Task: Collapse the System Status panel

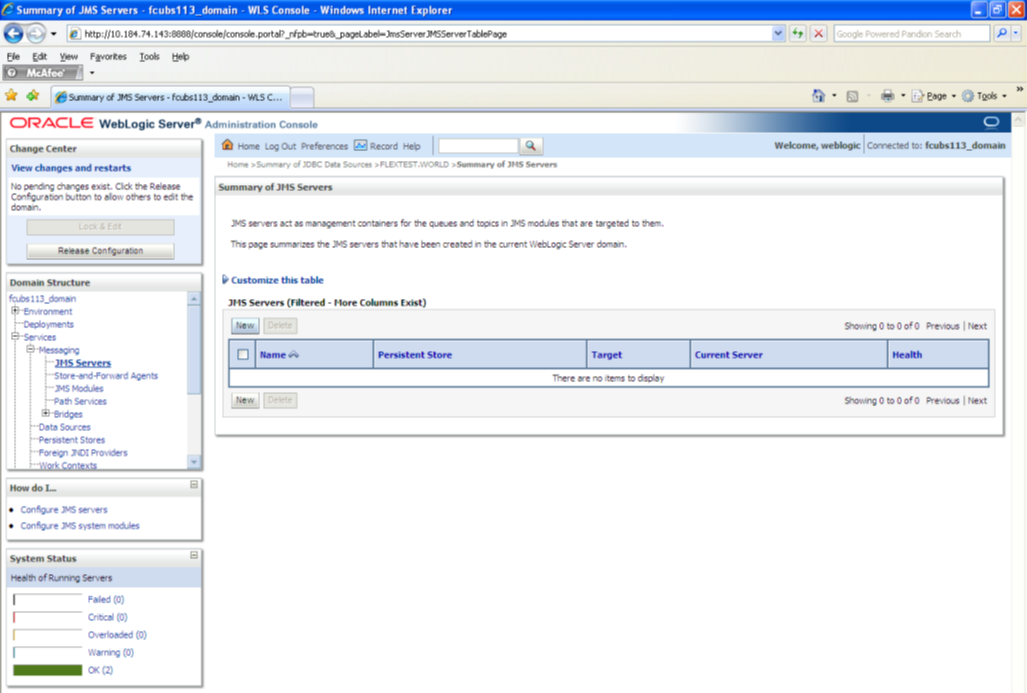Action: 194,555
